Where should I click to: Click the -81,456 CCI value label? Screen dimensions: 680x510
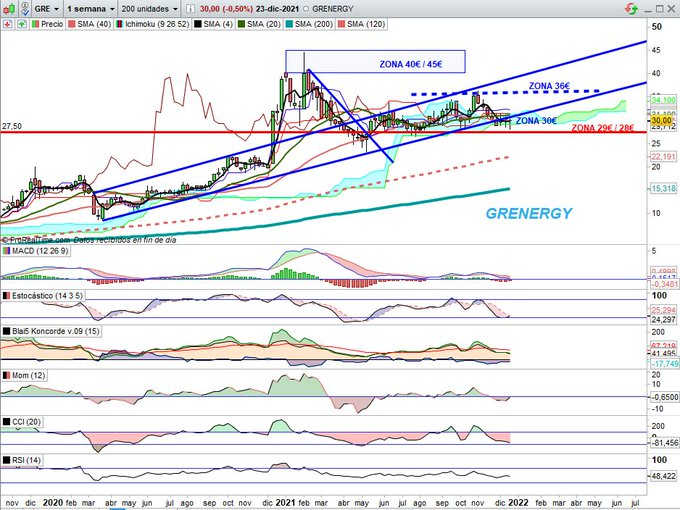[x=664, y=443]
